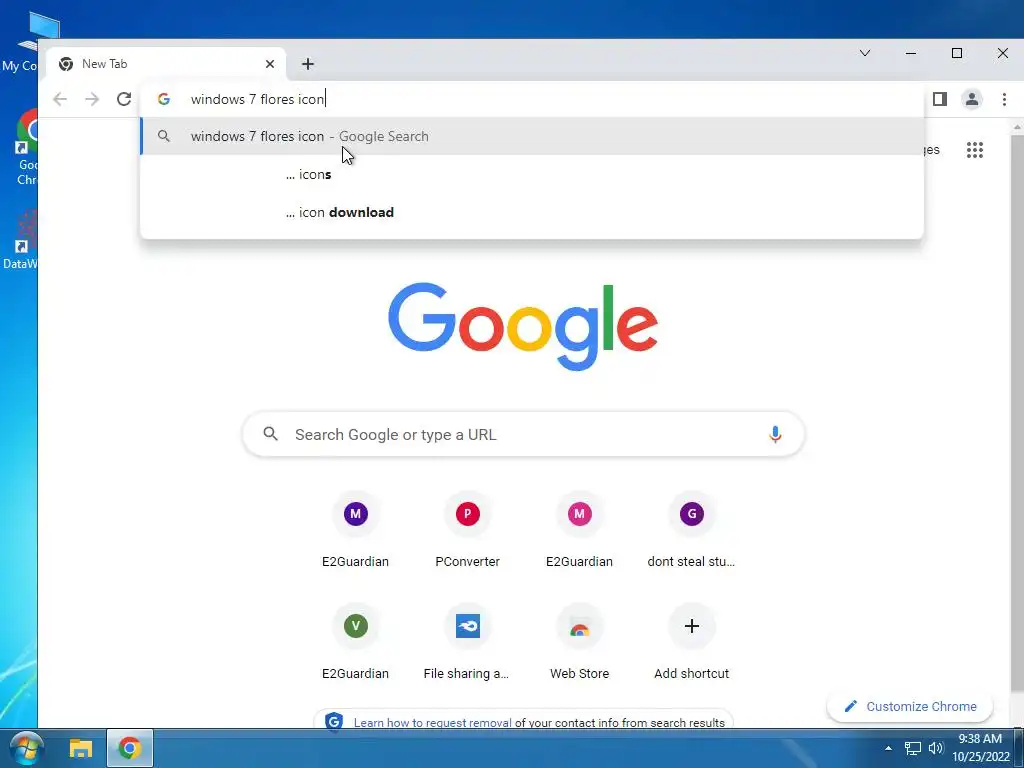Open the E2Guardian shortcut with pink M
This screenshot has width=1024, height=768.
tap(579, 531)
